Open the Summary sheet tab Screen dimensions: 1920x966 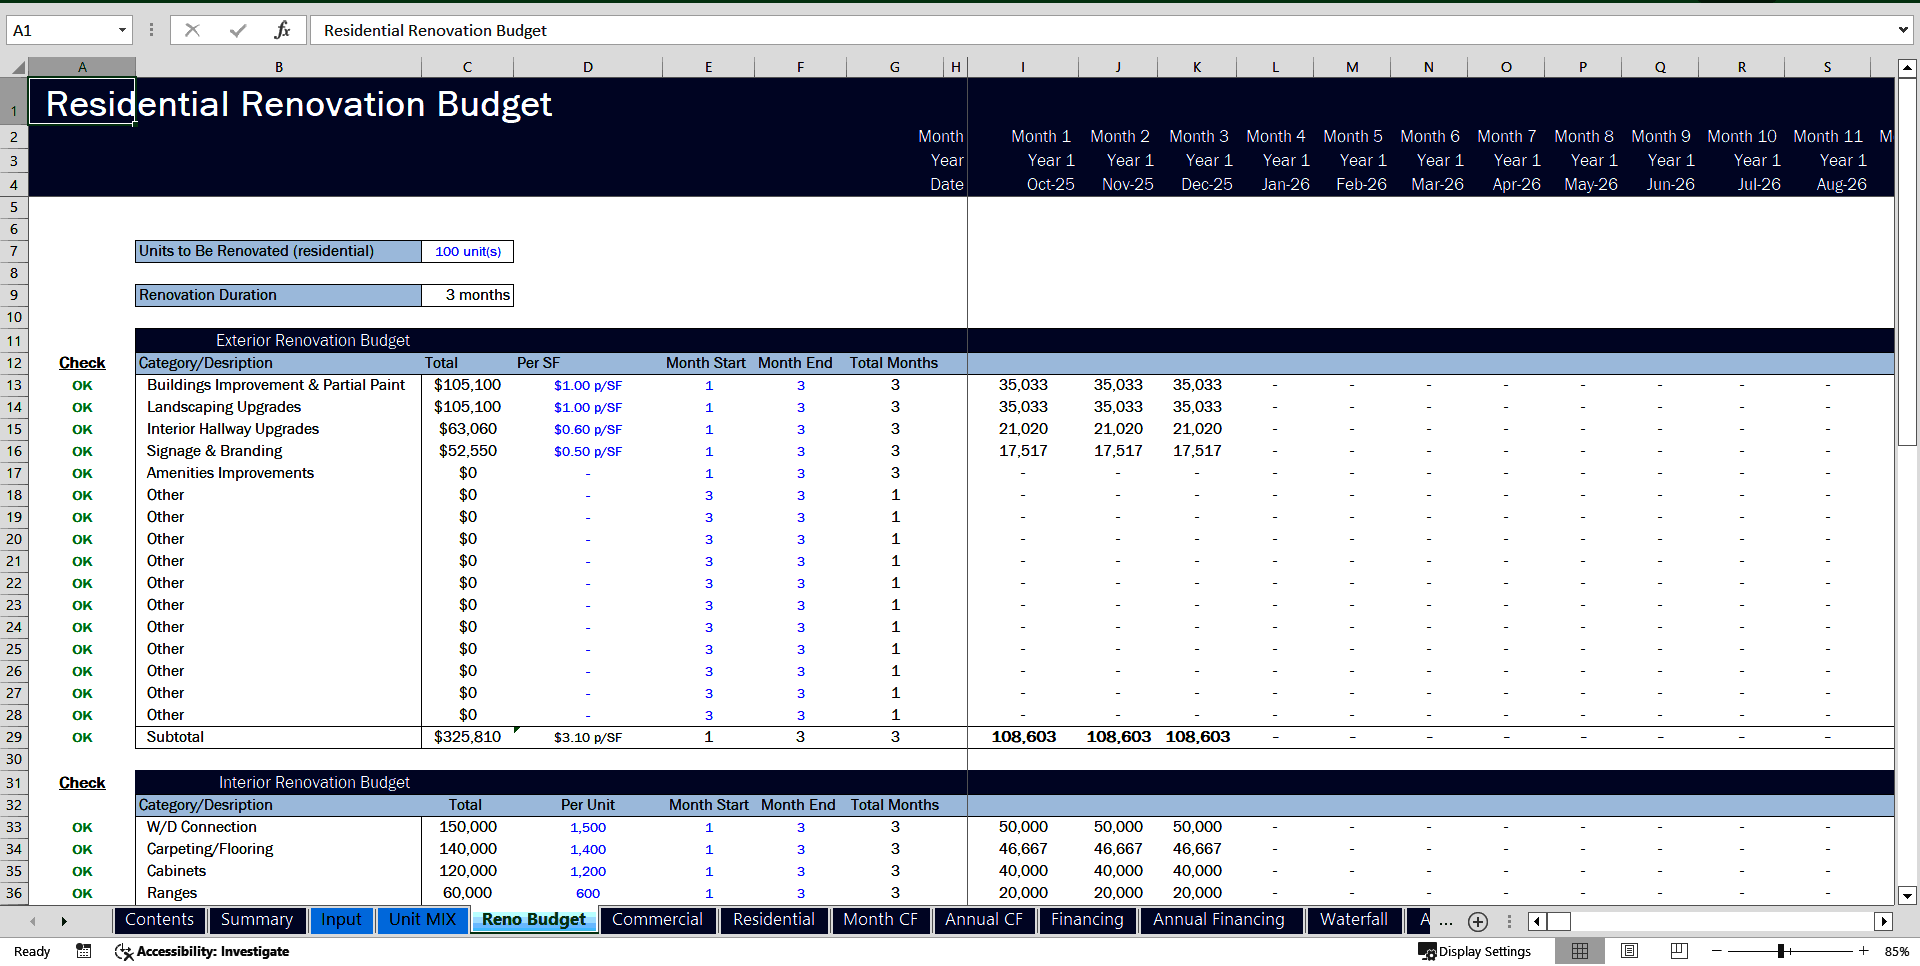point(257,920)
